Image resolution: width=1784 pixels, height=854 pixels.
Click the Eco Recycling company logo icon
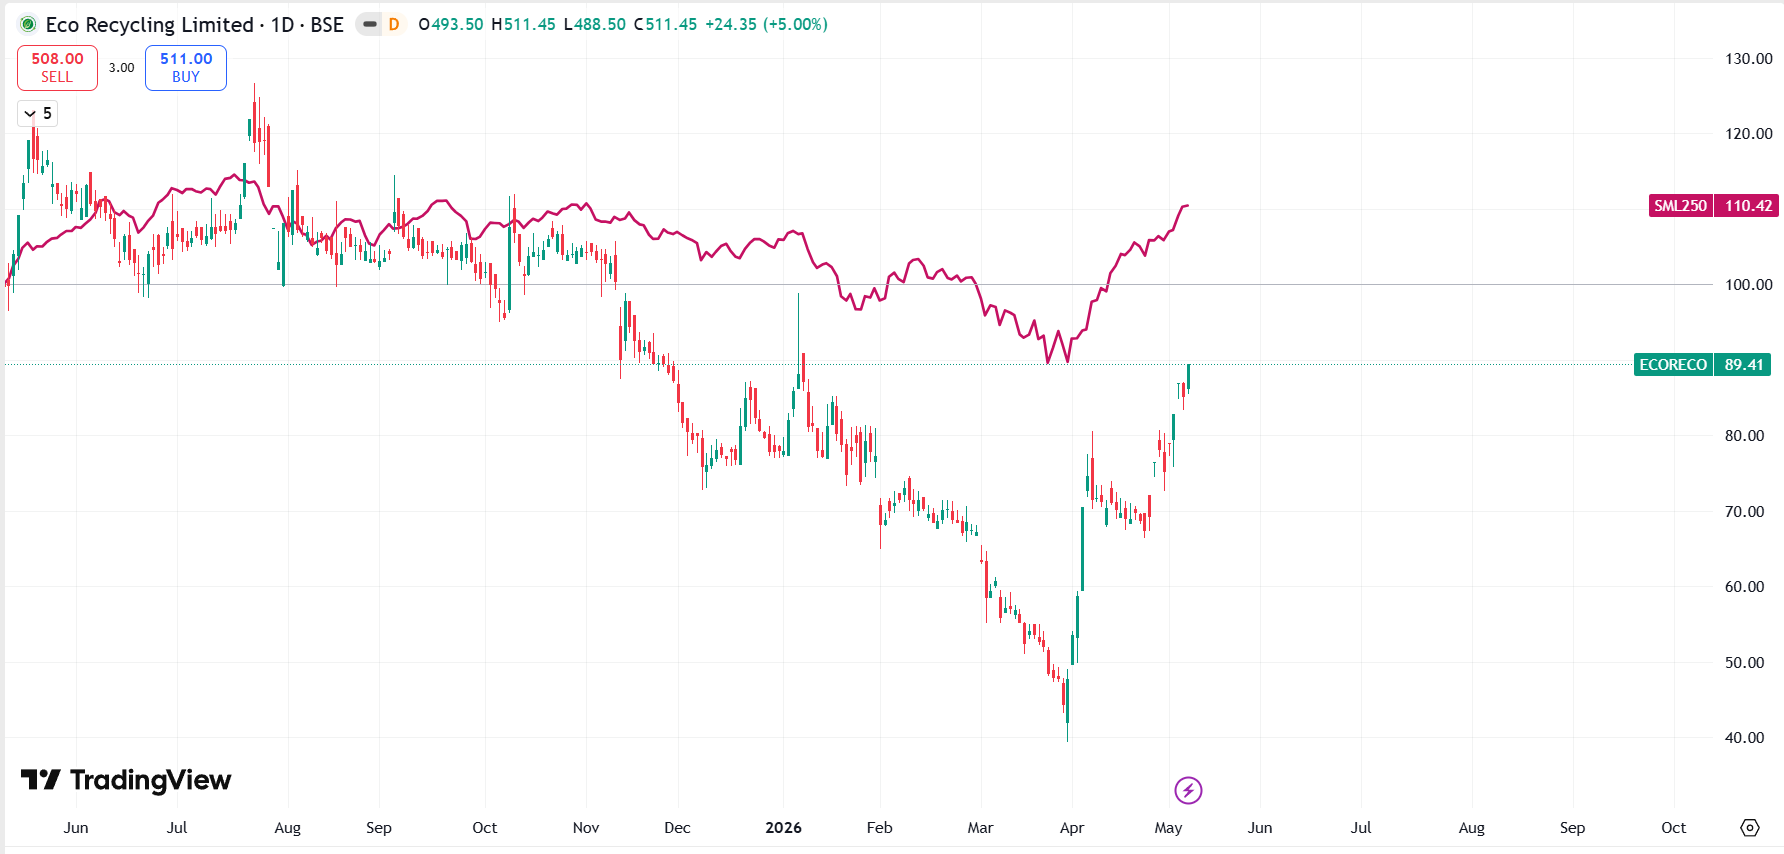[x=28, y=24]
